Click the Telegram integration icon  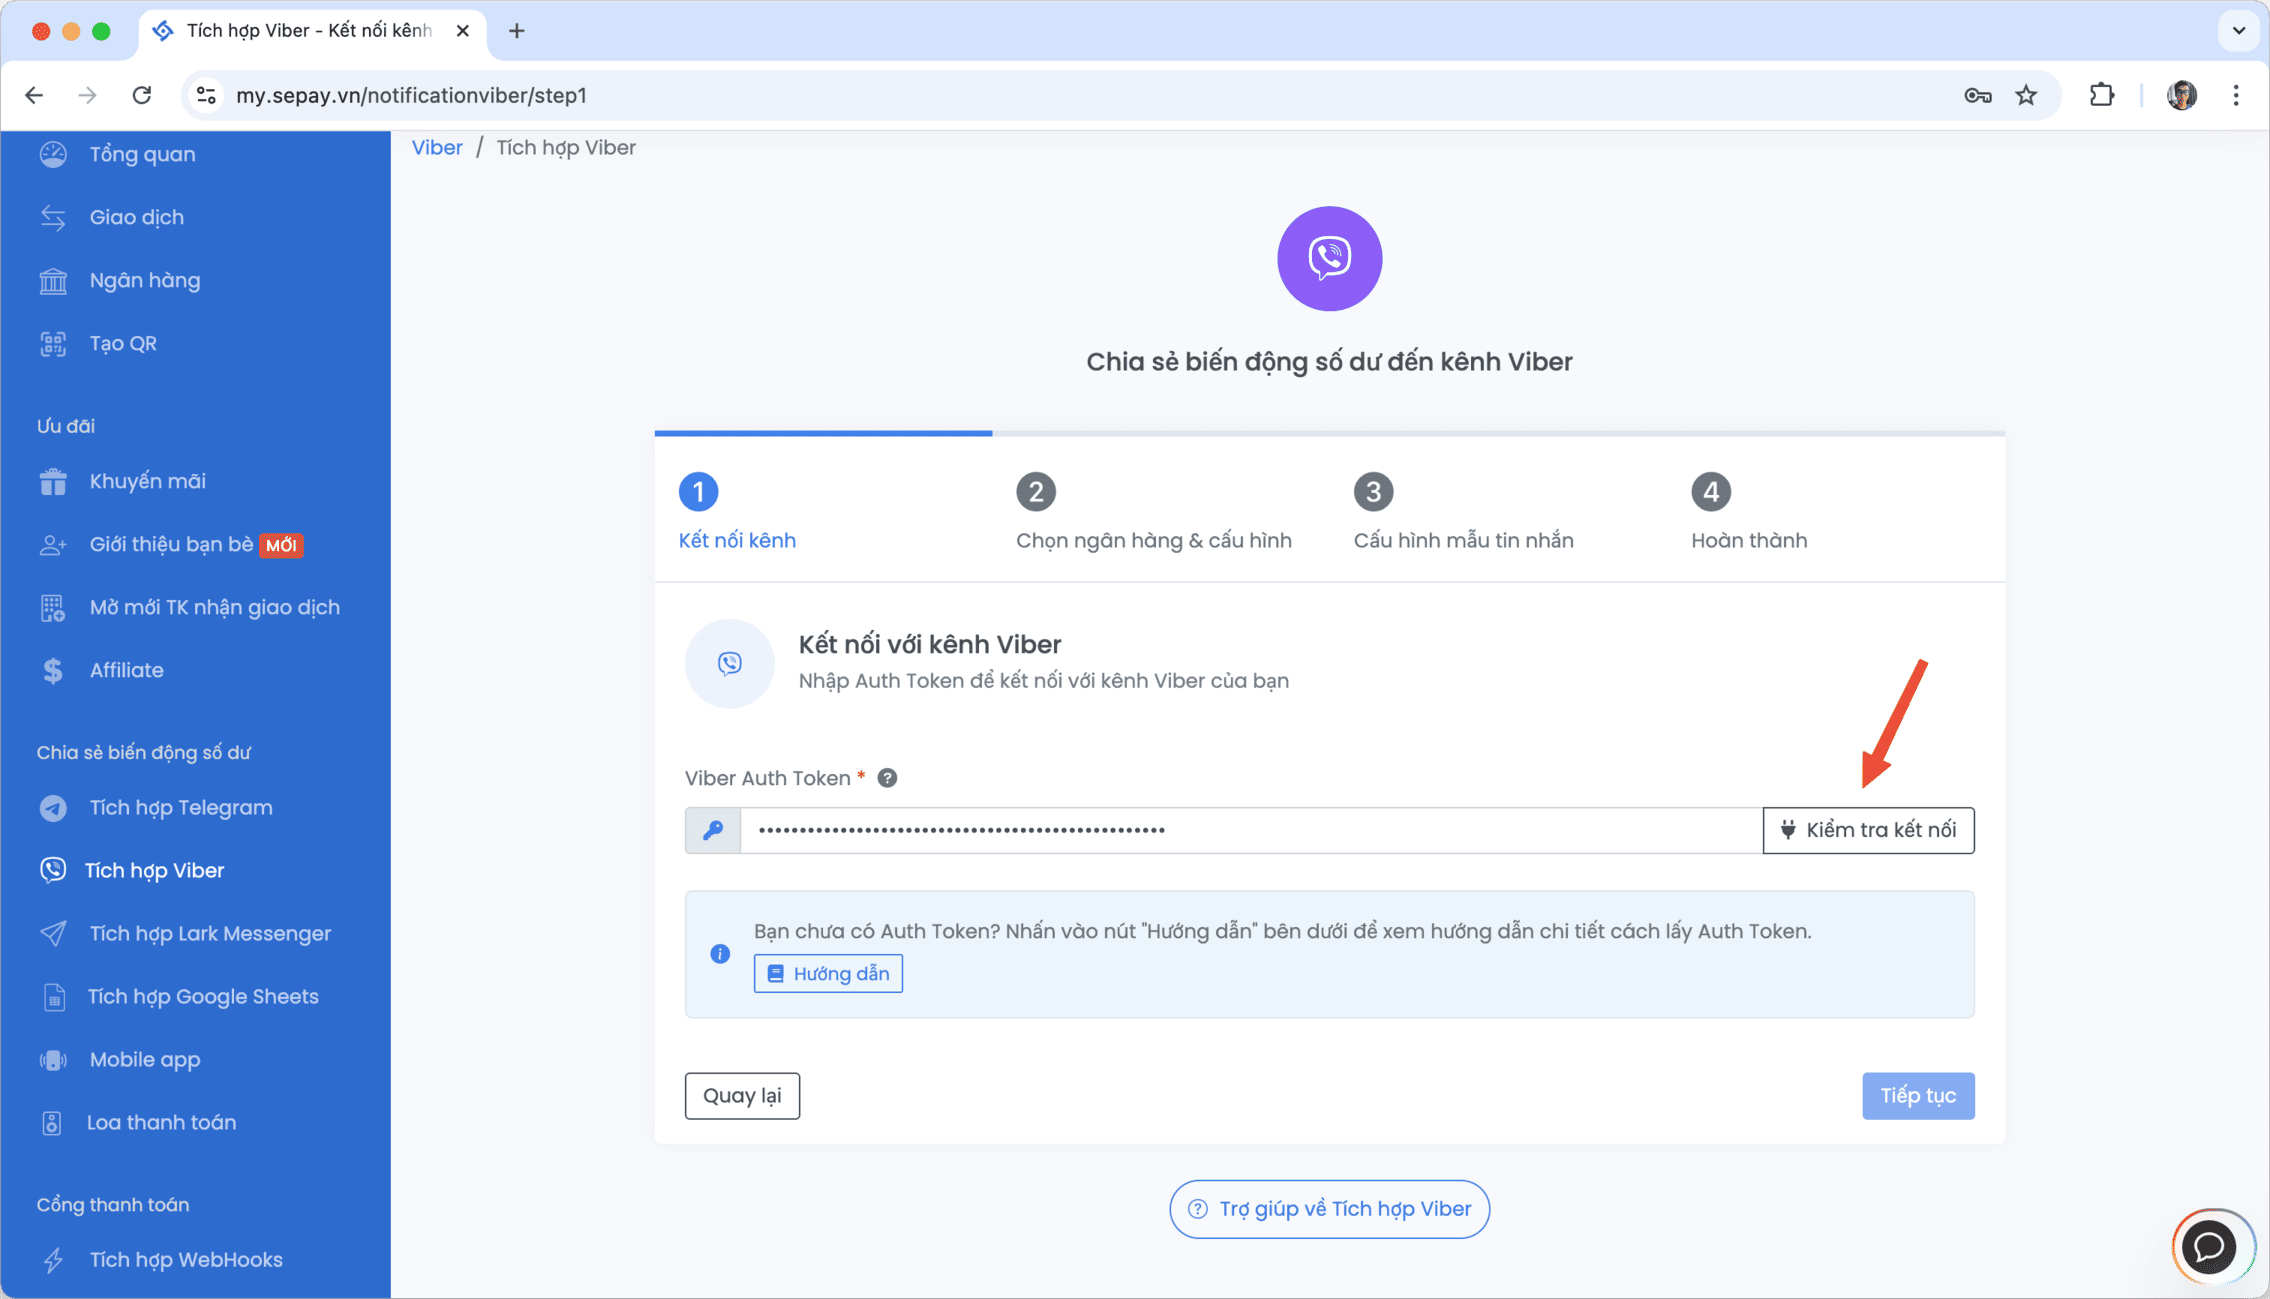point(53,808)
